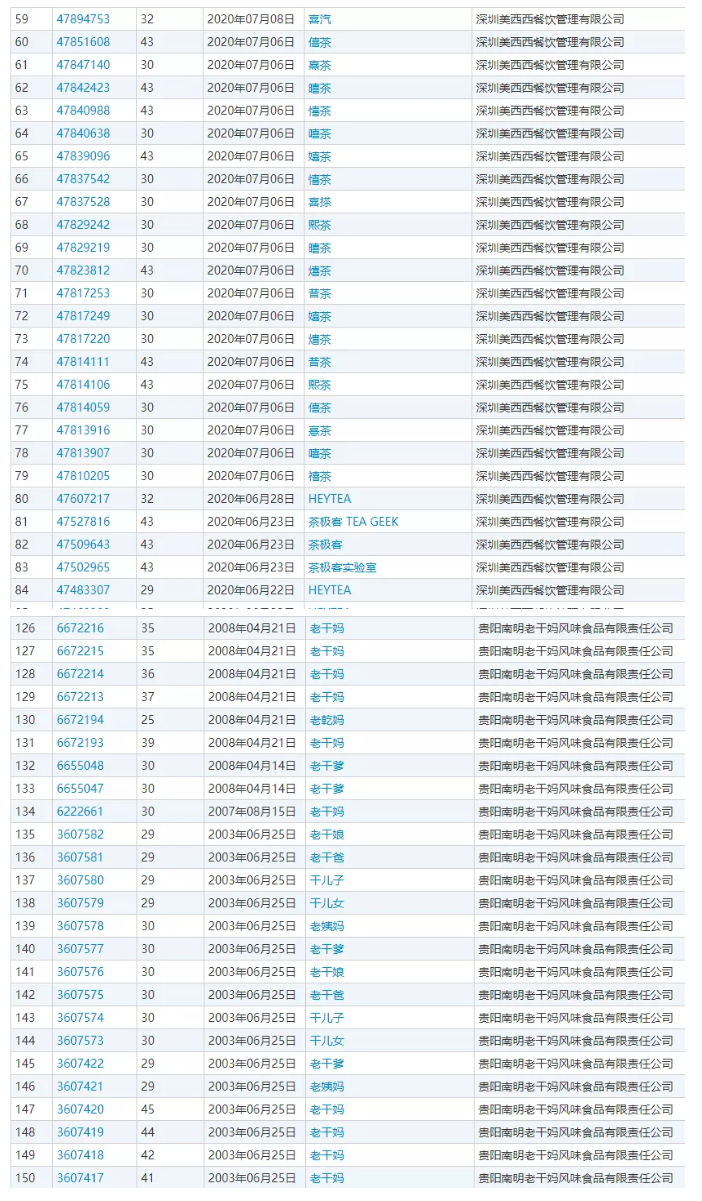The image size is (702, 1201).
Task: Click application number 47851608
Action: [x=83, y=42]
